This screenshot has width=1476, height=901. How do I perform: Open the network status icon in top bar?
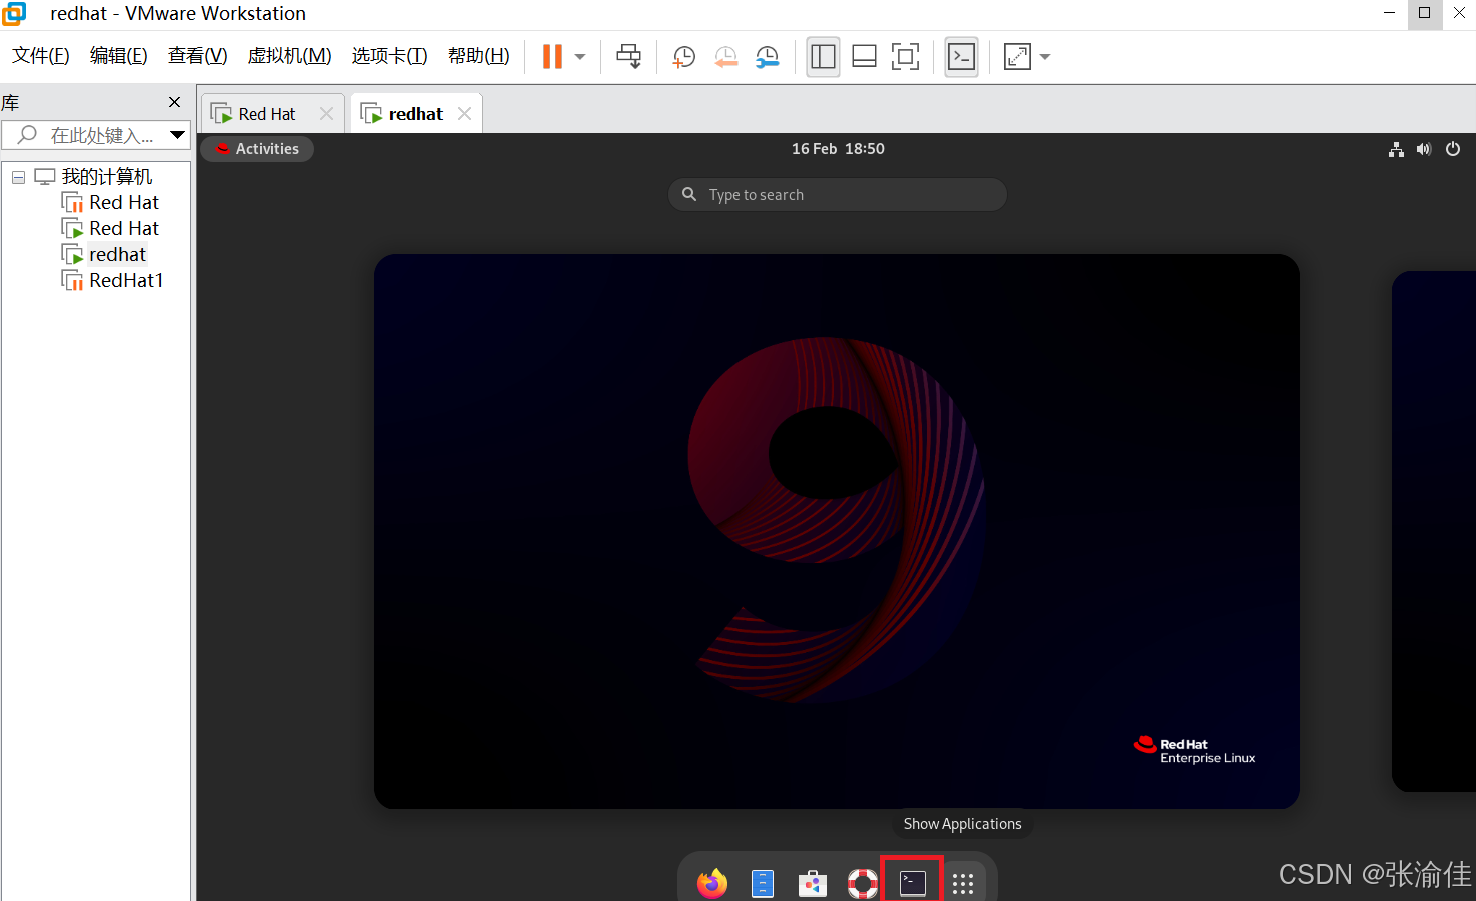click(x=1396, y=149)
